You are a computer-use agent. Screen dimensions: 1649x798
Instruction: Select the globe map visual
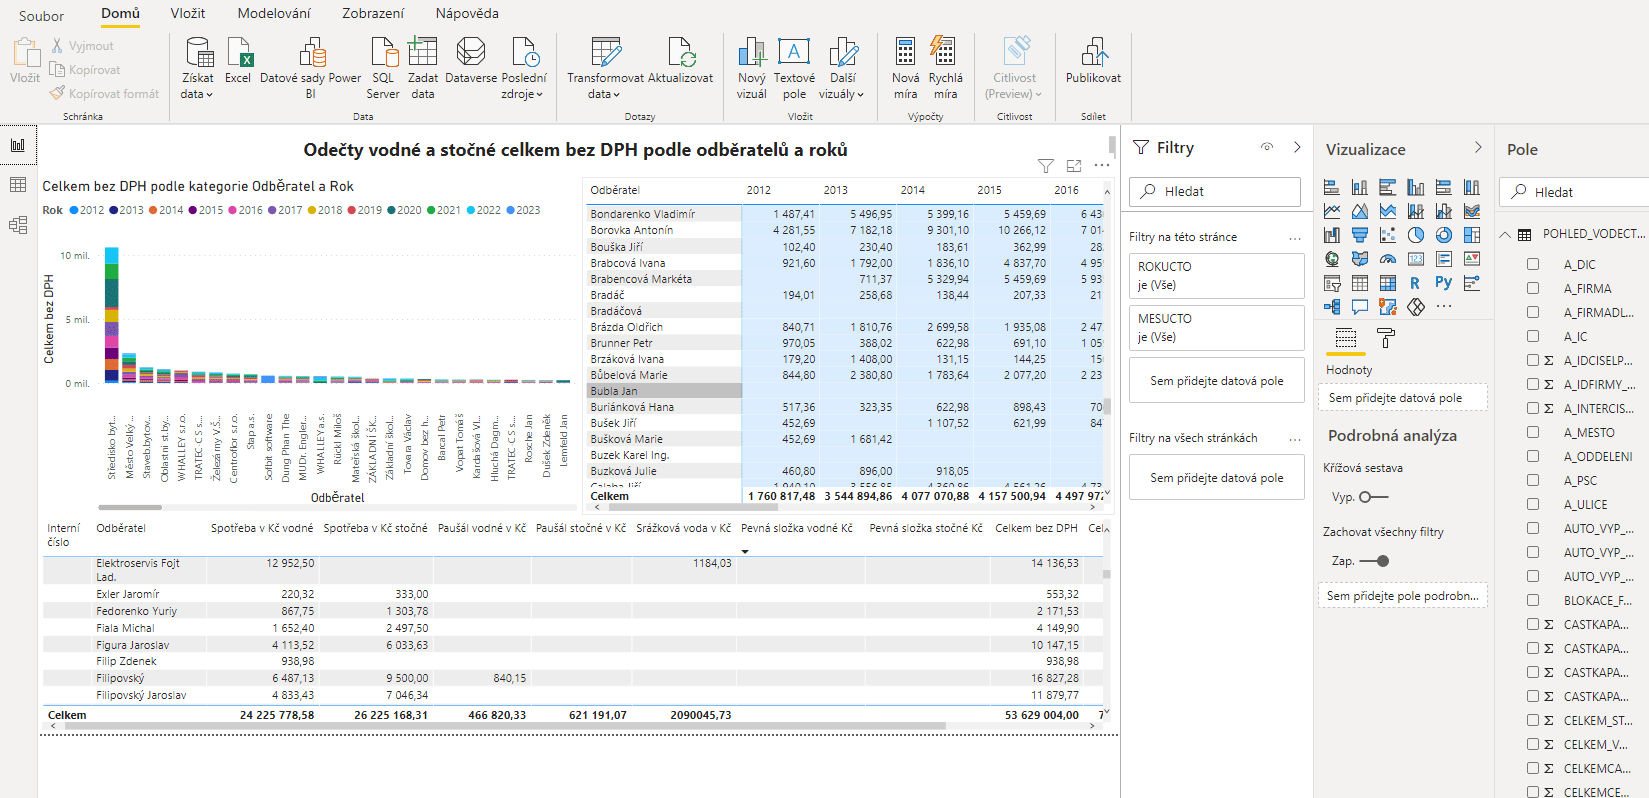[x=1331, y=259]
